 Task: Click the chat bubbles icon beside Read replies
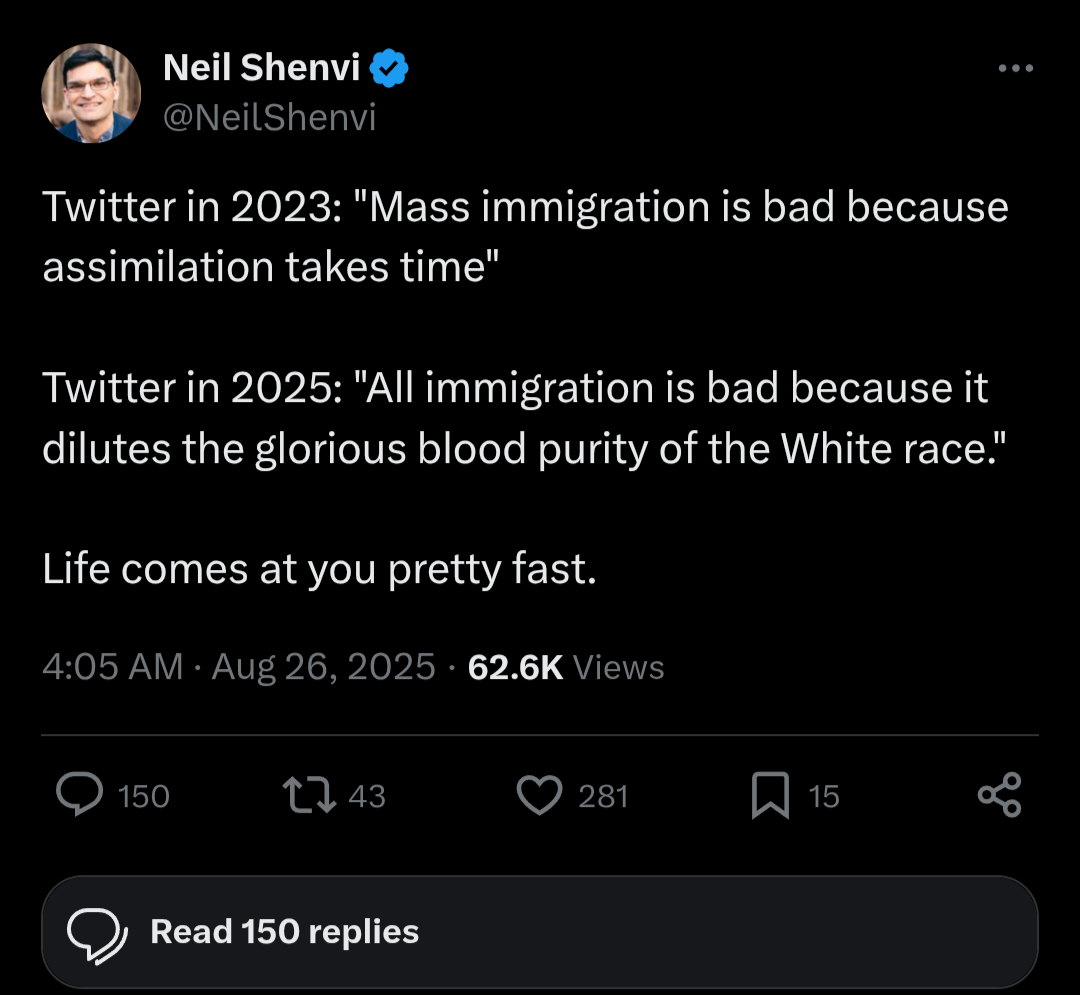pos(98,933)
